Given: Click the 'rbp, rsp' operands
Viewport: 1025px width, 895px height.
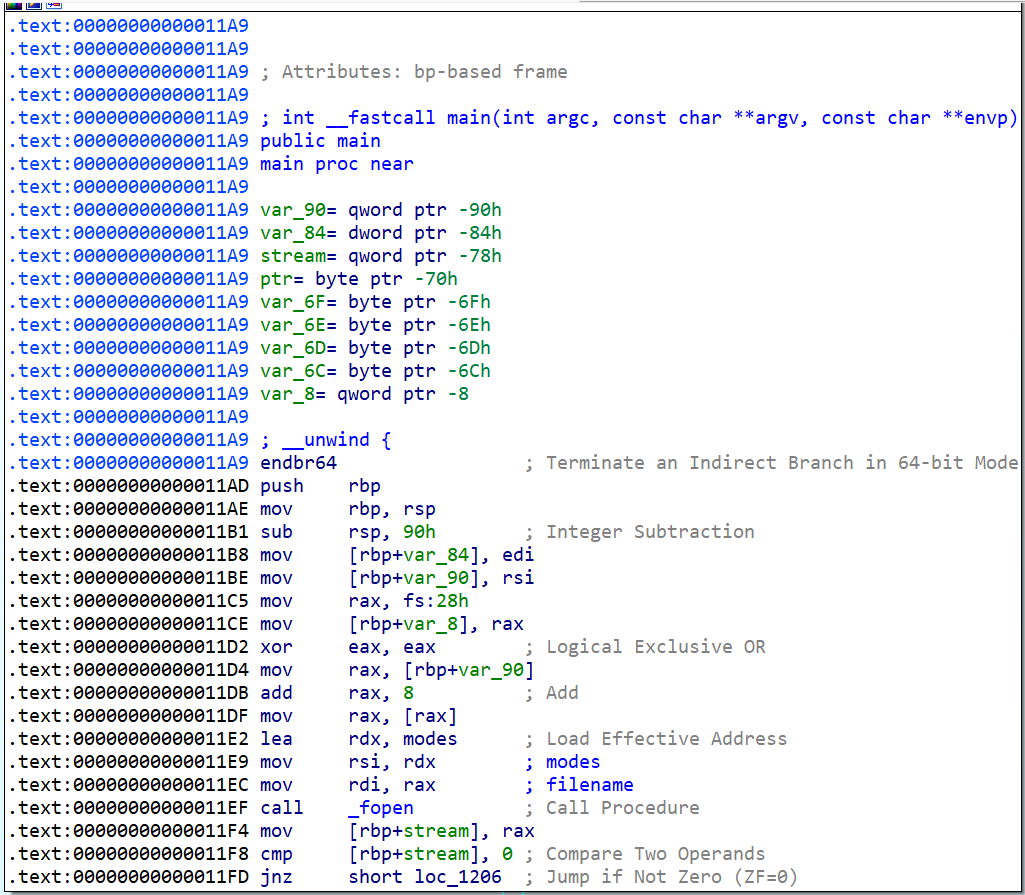Looking at the screenshot, I should (x=392, y=509).
